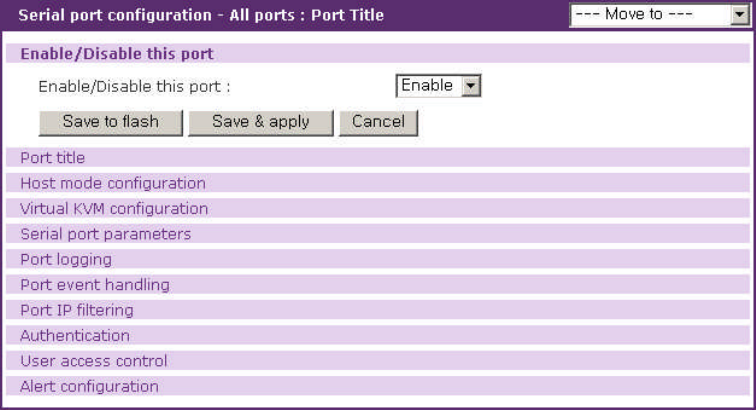756x410 pixels.
Task: Open User access control section
Action: 94,361
